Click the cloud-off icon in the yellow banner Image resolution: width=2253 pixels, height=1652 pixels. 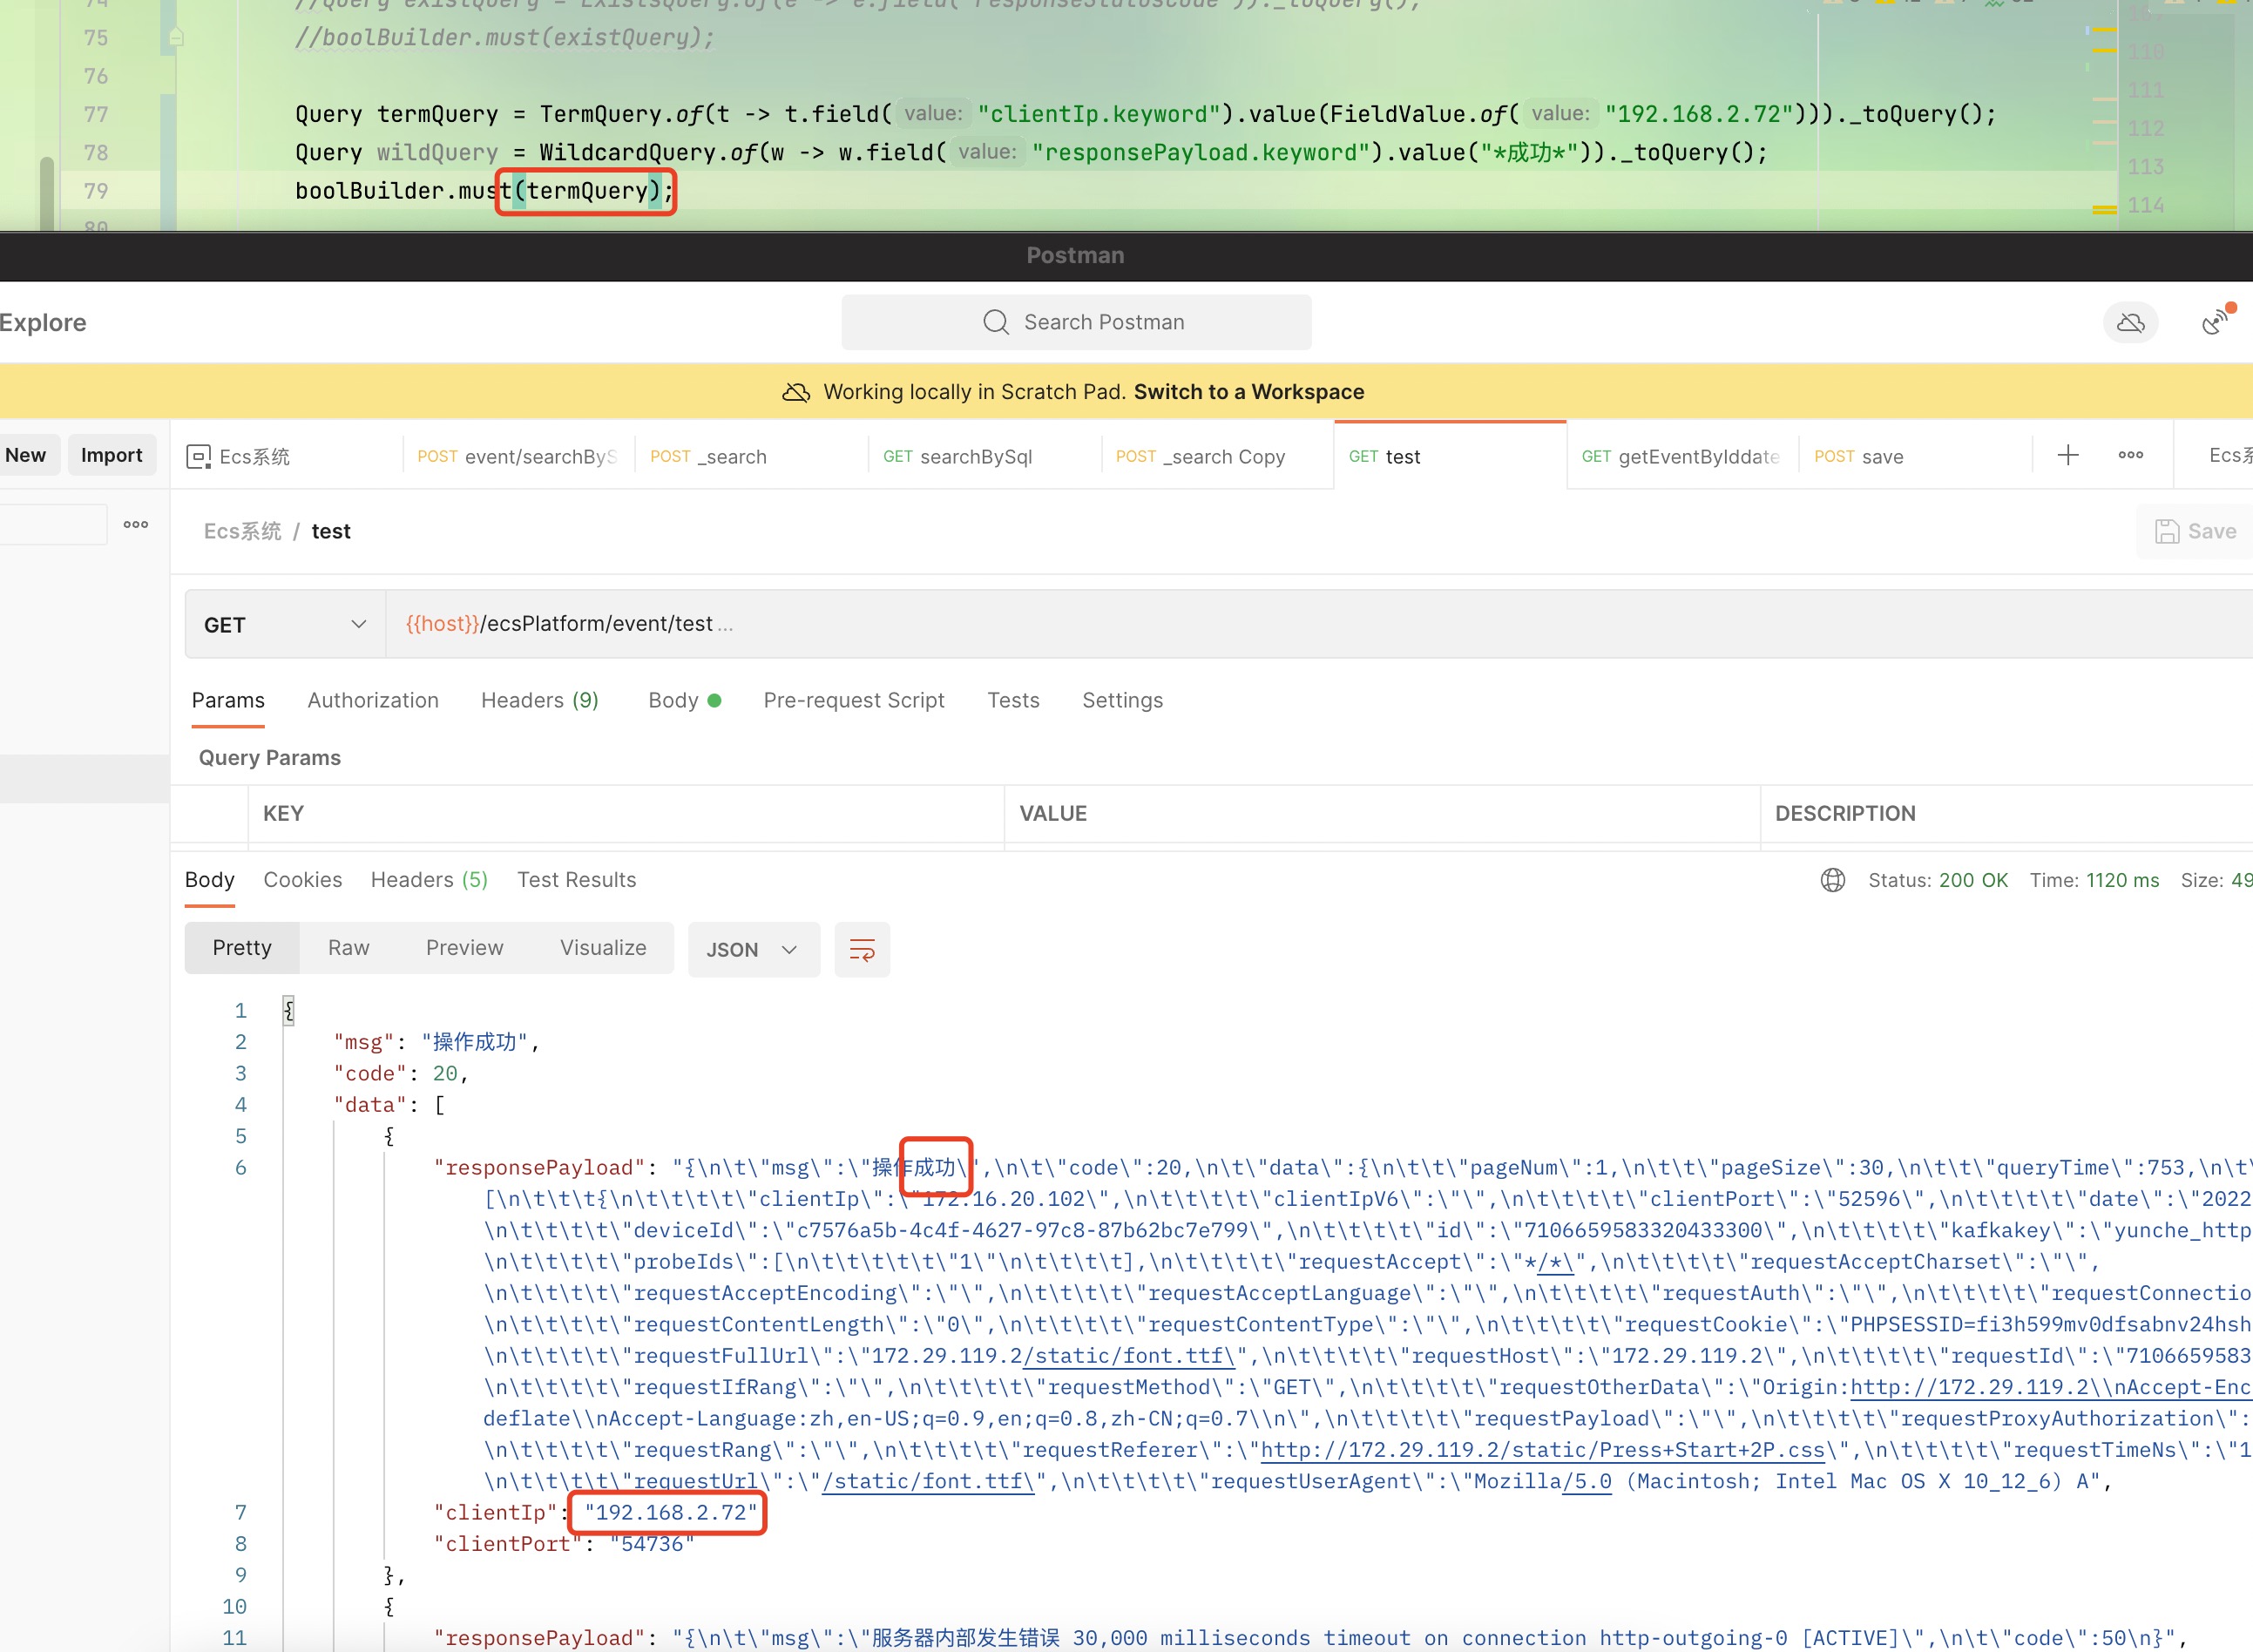(796, 392)
